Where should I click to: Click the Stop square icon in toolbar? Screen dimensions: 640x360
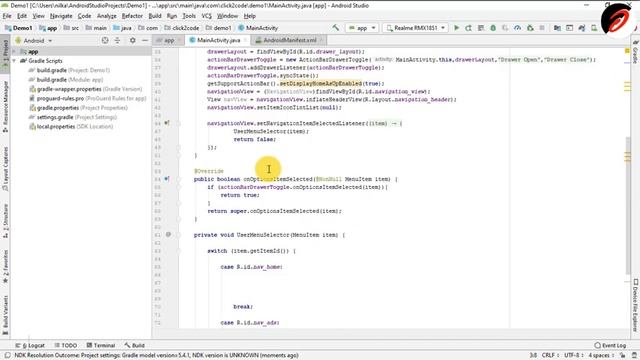point(542,28)
